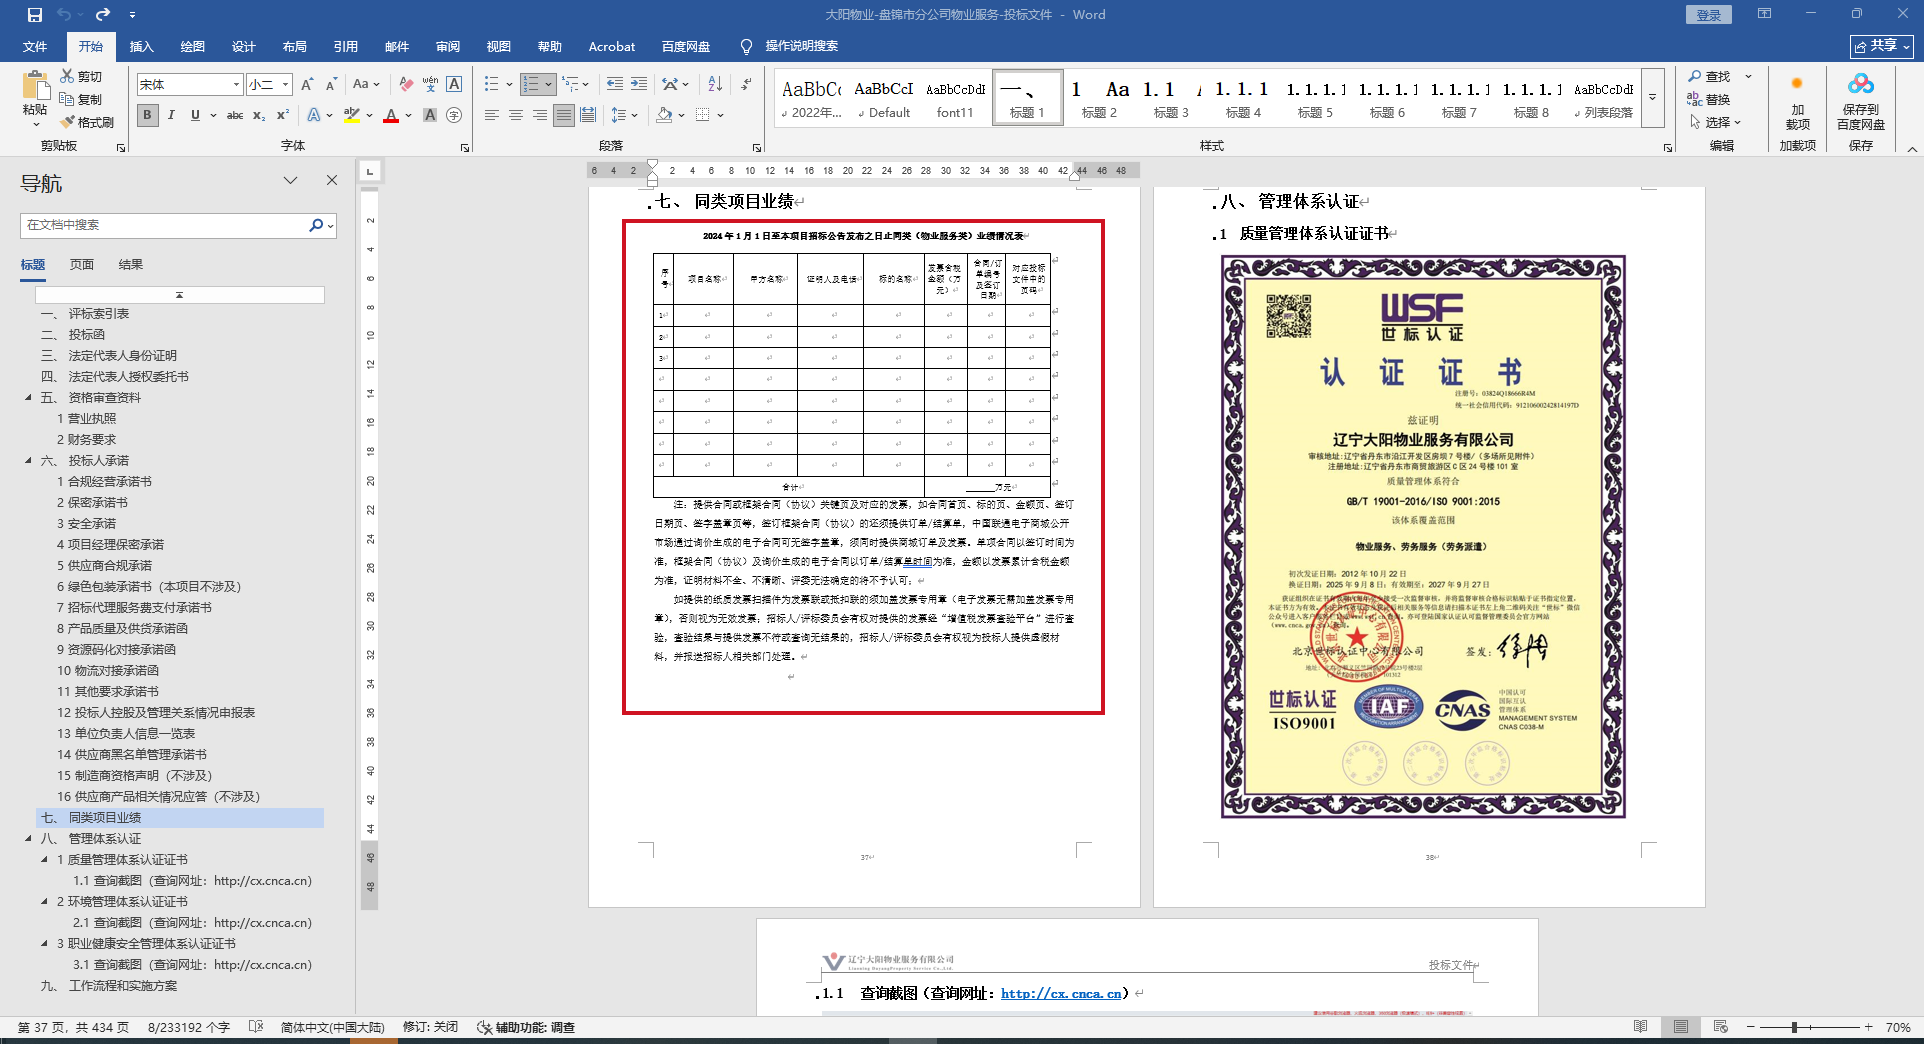Apply strikethrough formatting (abc)
The height and width of the screenshot is (1044, 1924).
click(235, 115)
